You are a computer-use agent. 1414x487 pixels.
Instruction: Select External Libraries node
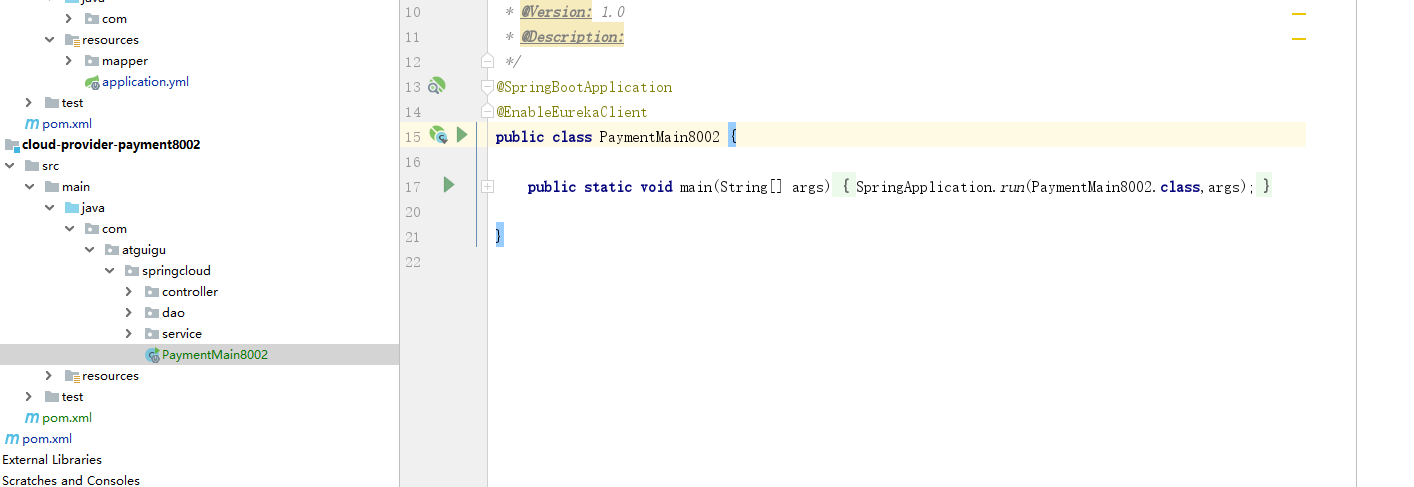[x=52, y=460]
